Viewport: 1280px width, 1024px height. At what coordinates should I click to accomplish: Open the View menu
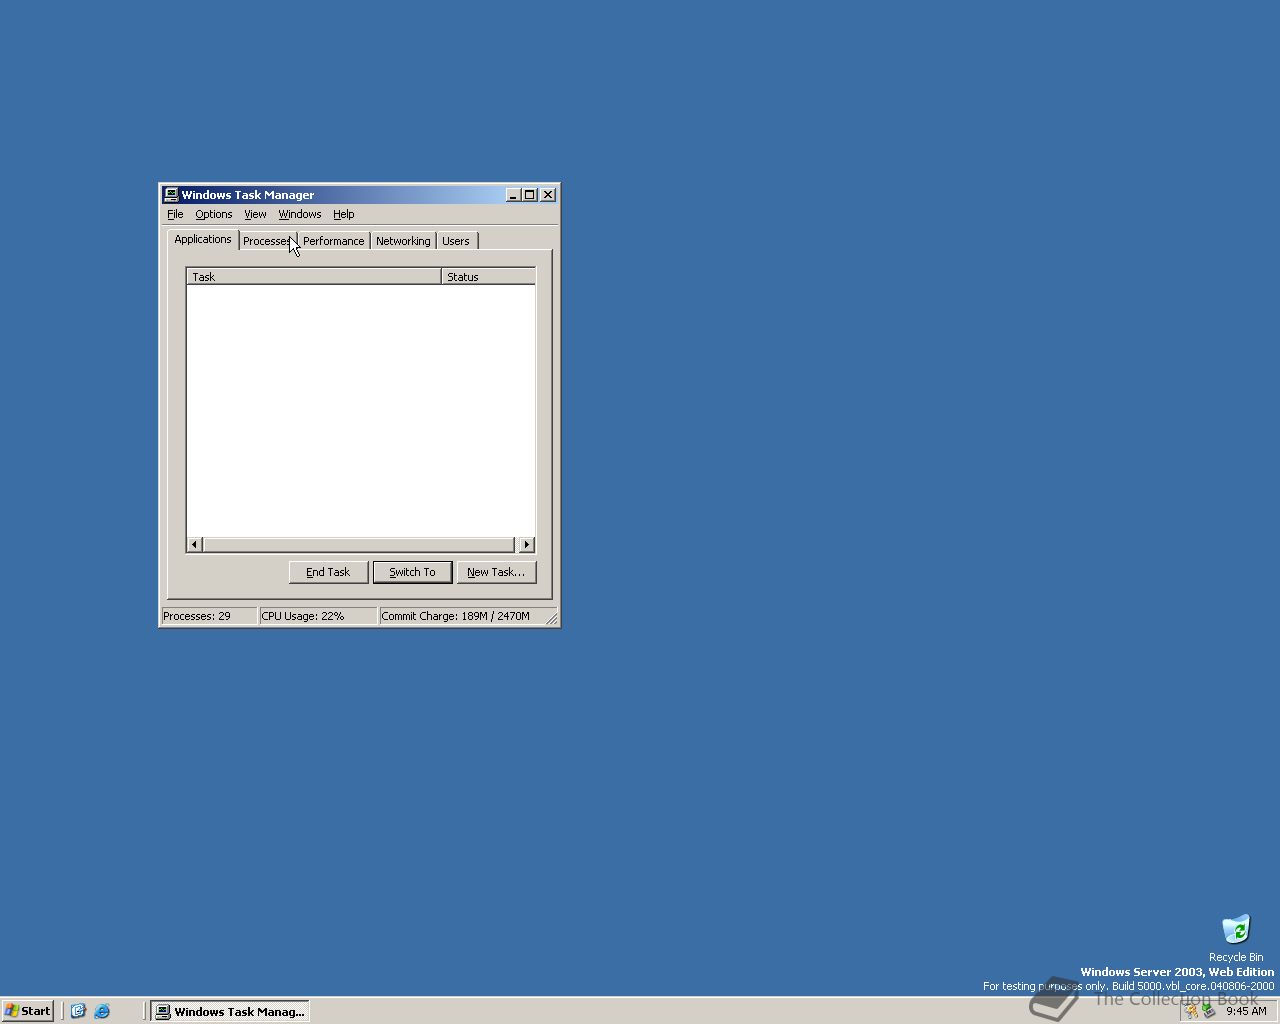tap(255, 214)
